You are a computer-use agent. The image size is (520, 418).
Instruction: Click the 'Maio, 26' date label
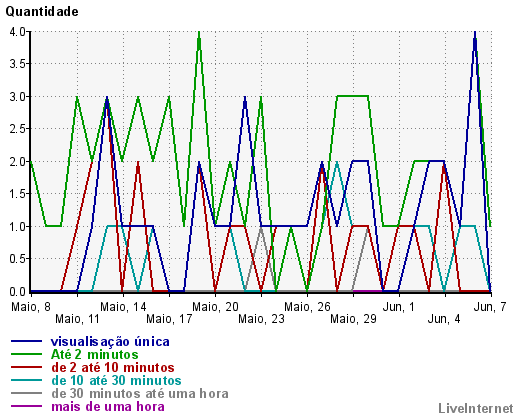(x=307, y=307)
